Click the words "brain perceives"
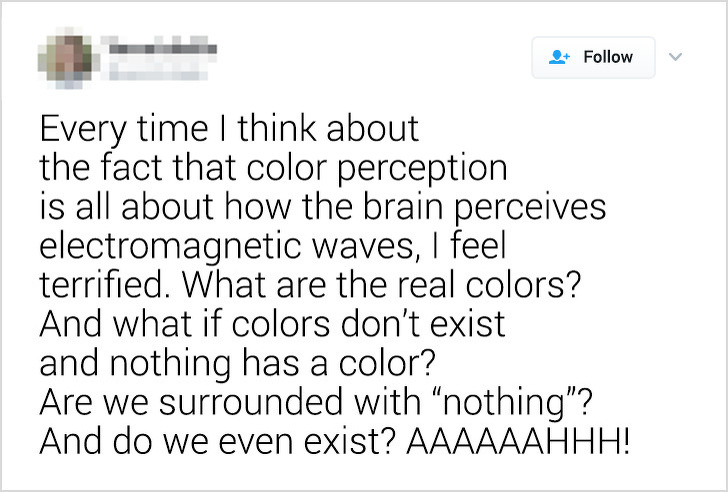This screenshot has width=728, height=492. pyautogui.click(x=484, y=208)
